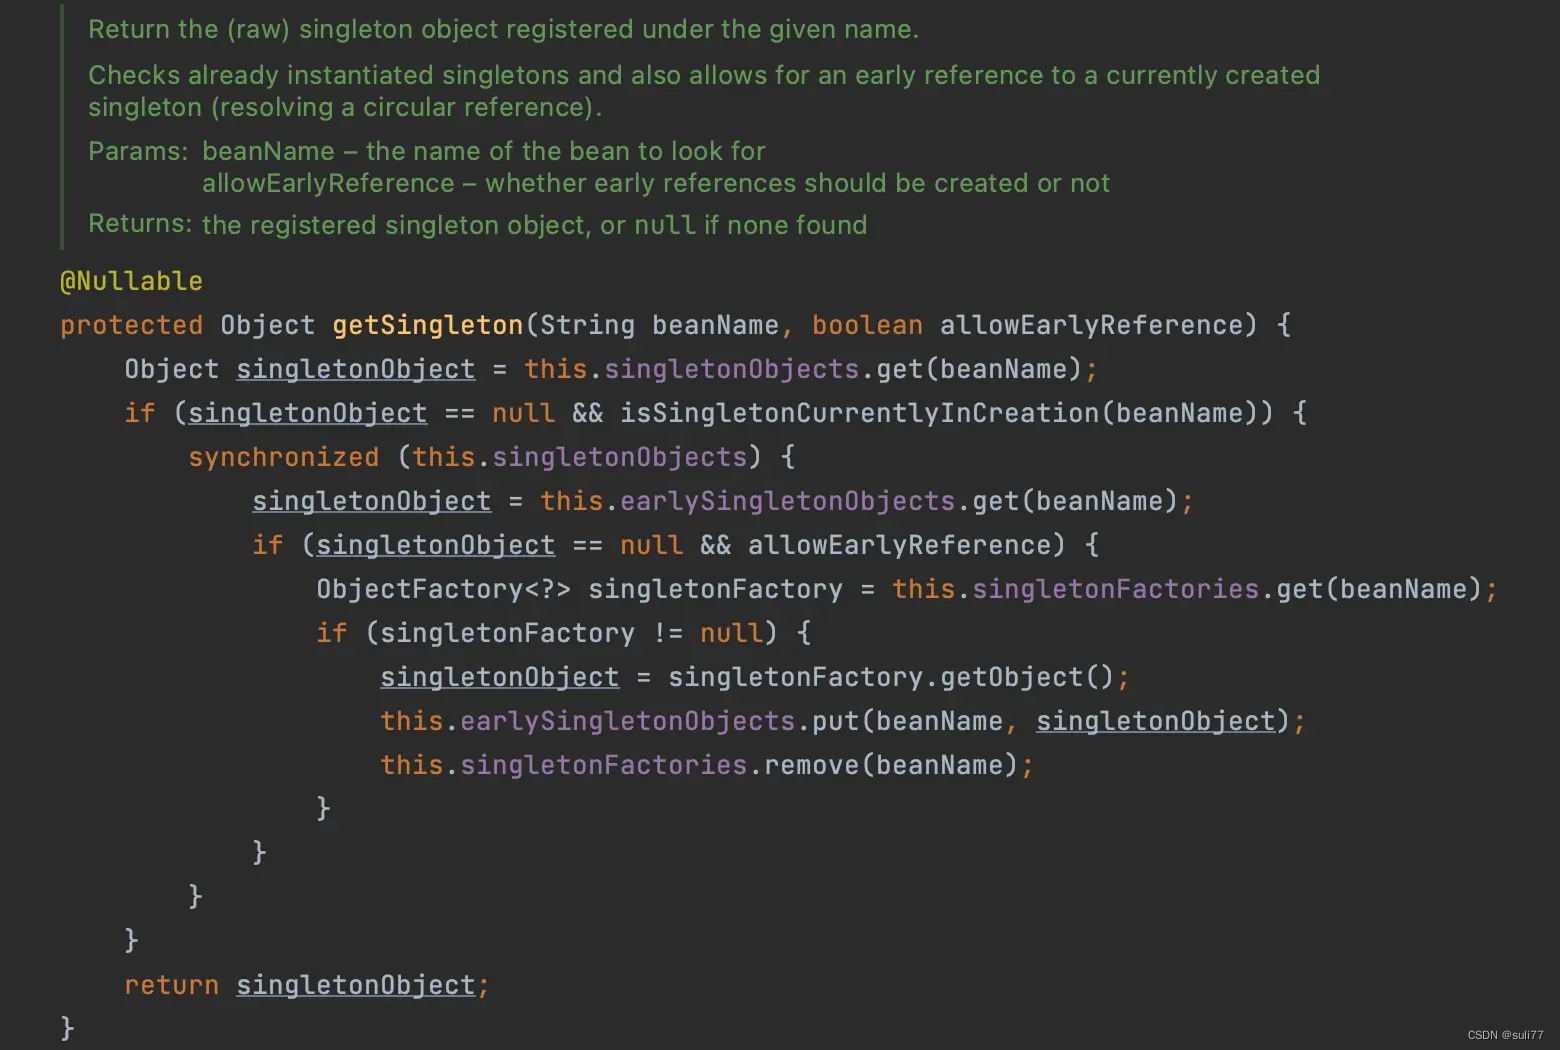This screenshot has height=1050, width=1560.
Task: Click earlySingletonObjects in the get(beanName) line
Action: [787, 501]
